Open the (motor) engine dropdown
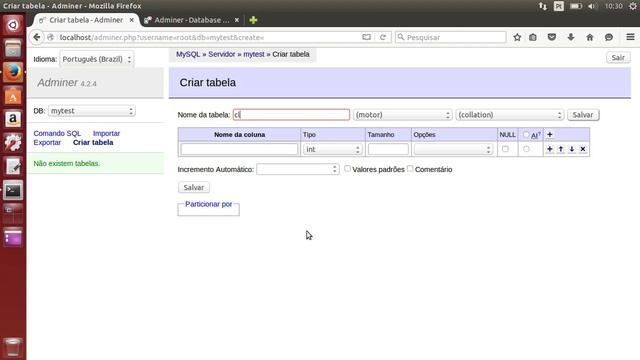This screenshot has width=640, height=360. coord(402,115)
